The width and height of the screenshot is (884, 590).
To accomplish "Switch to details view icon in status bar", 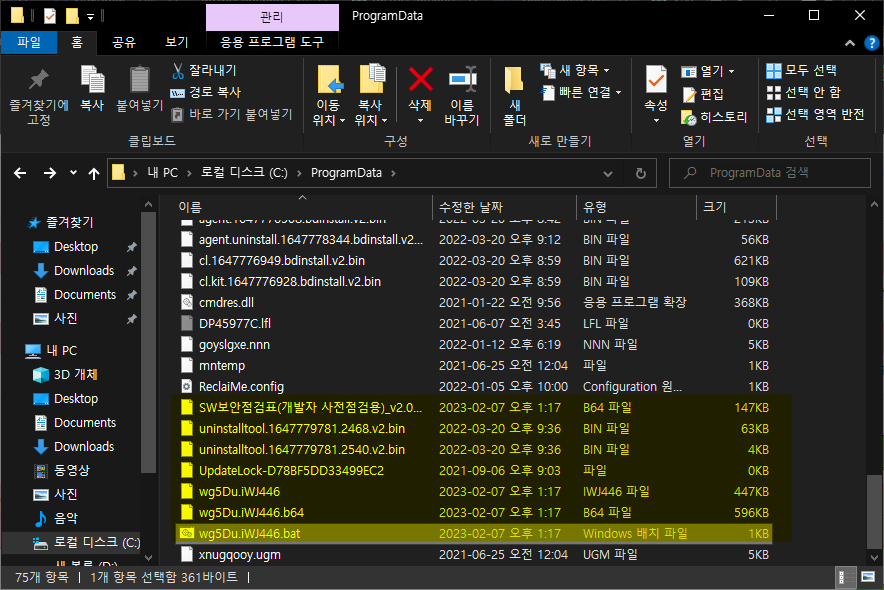I will (x=845, y=578).
